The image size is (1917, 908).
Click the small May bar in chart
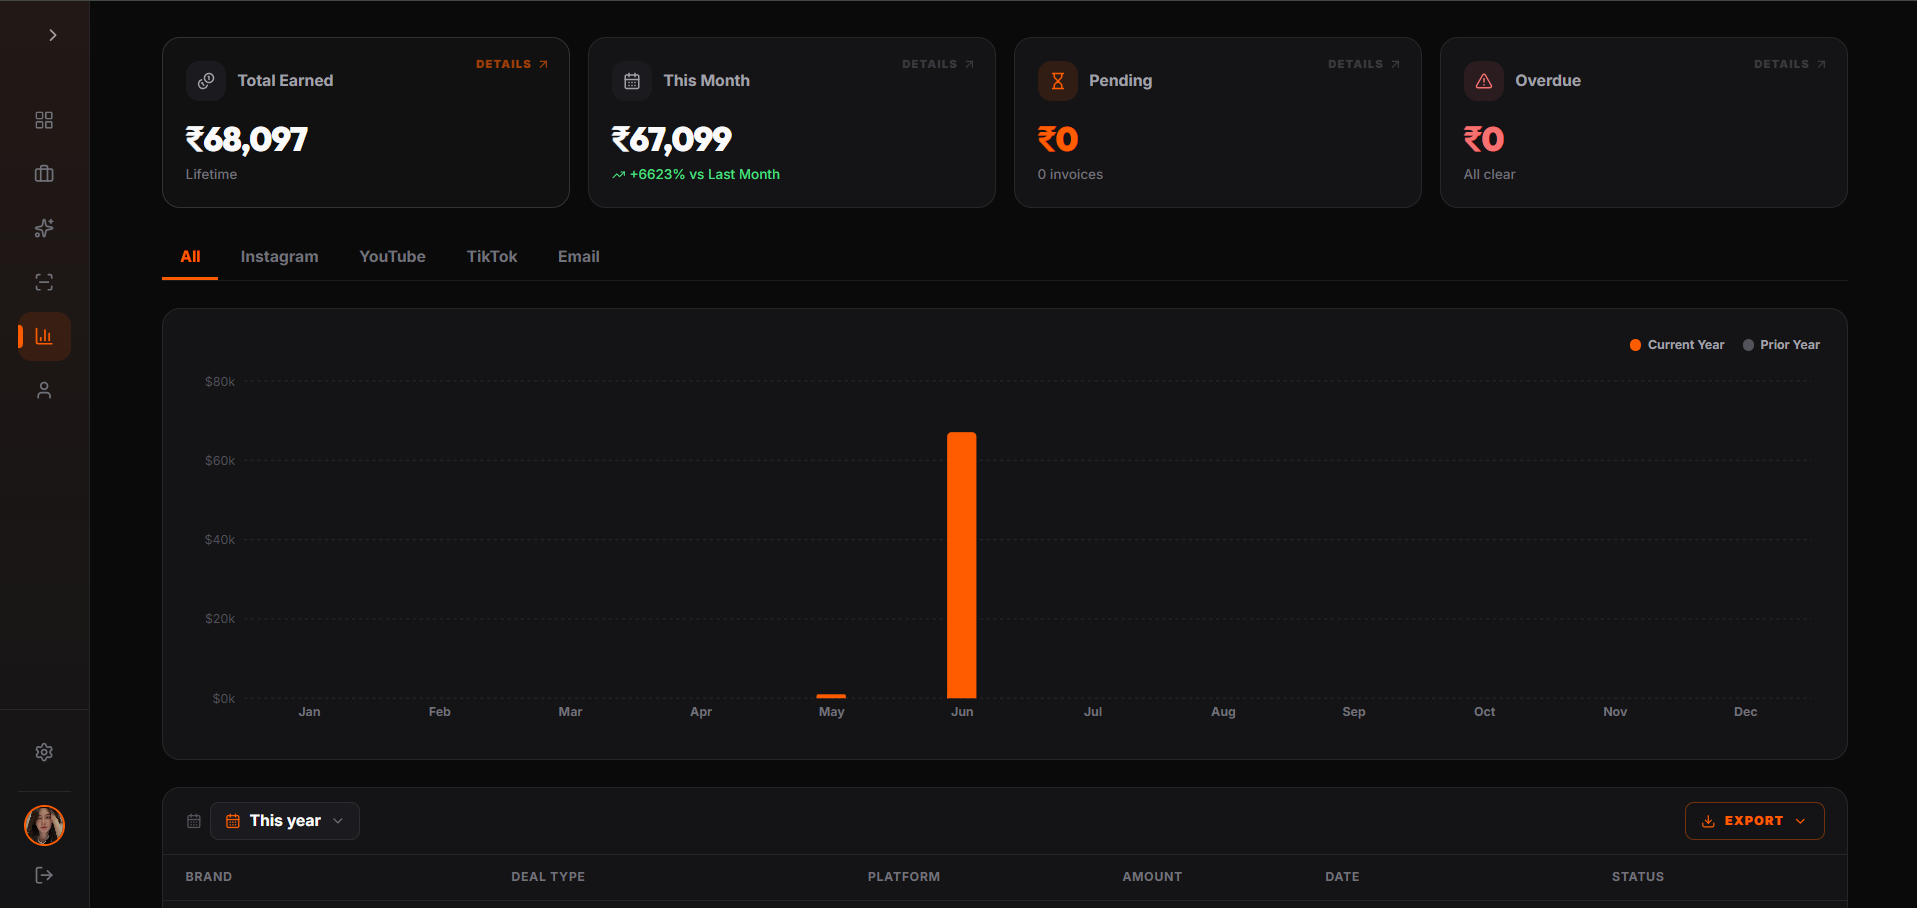click(831, 696)
